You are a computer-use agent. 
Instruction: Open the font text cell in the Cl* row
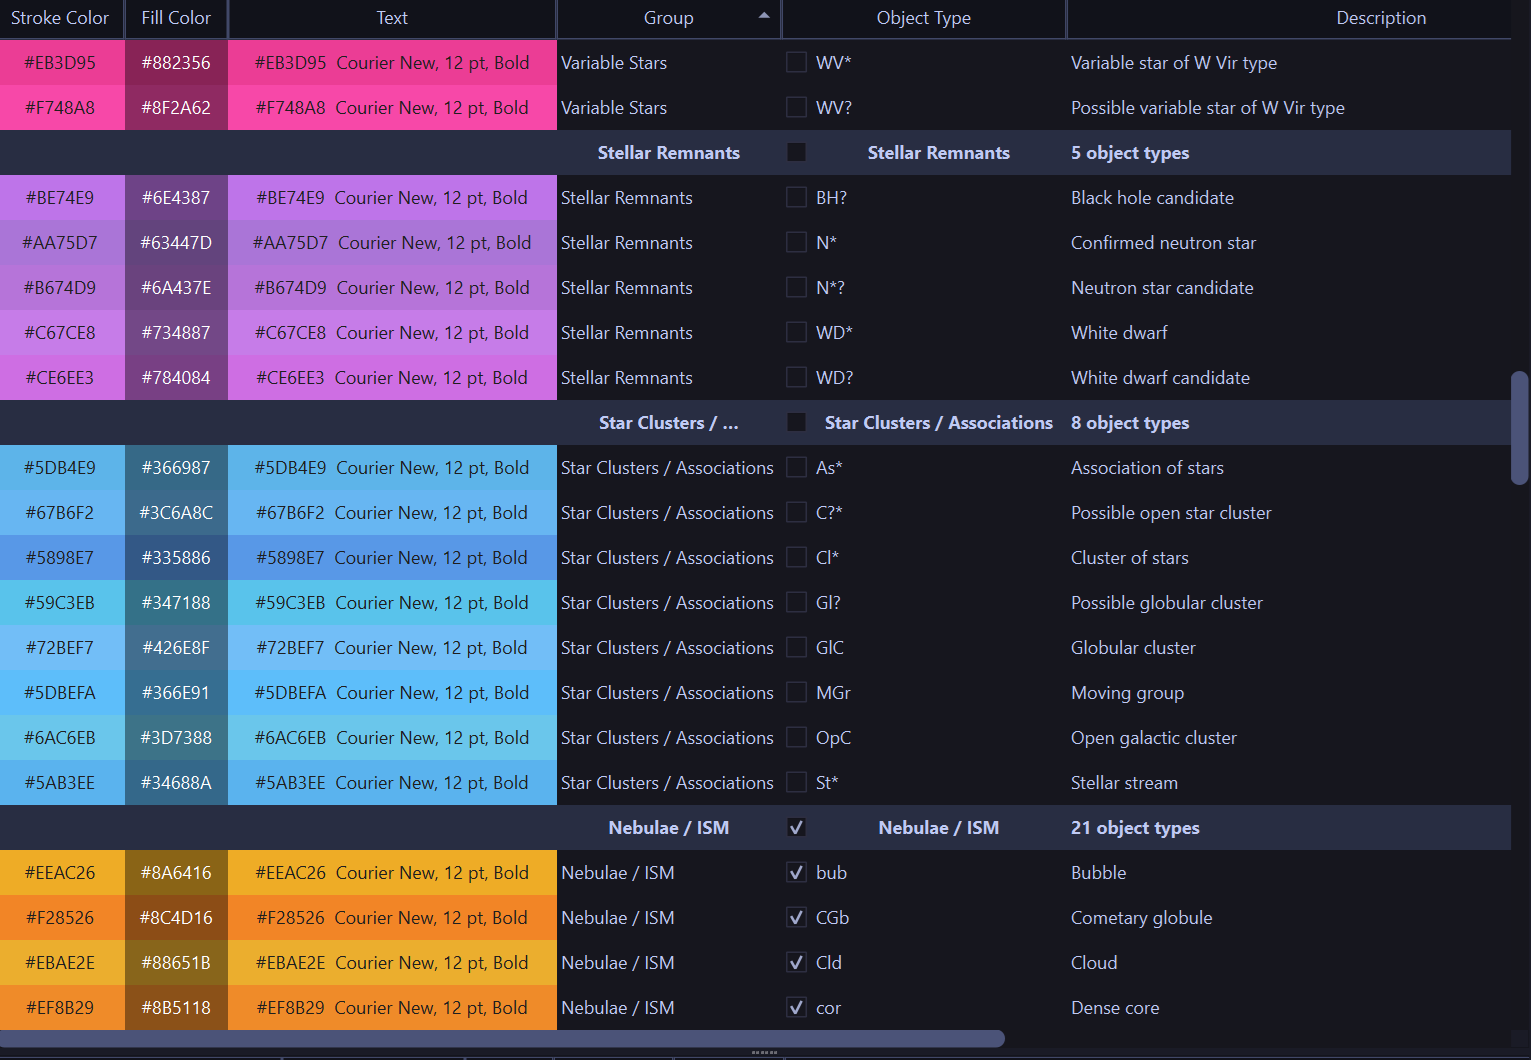392,557
